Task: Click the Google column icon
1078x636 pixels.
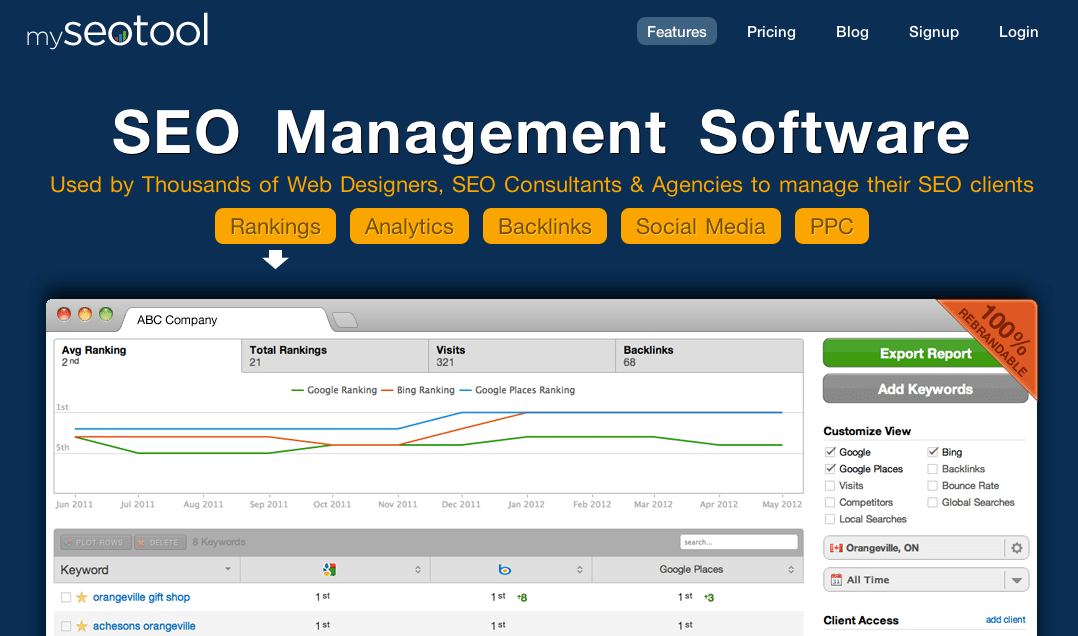Action: 329,569
